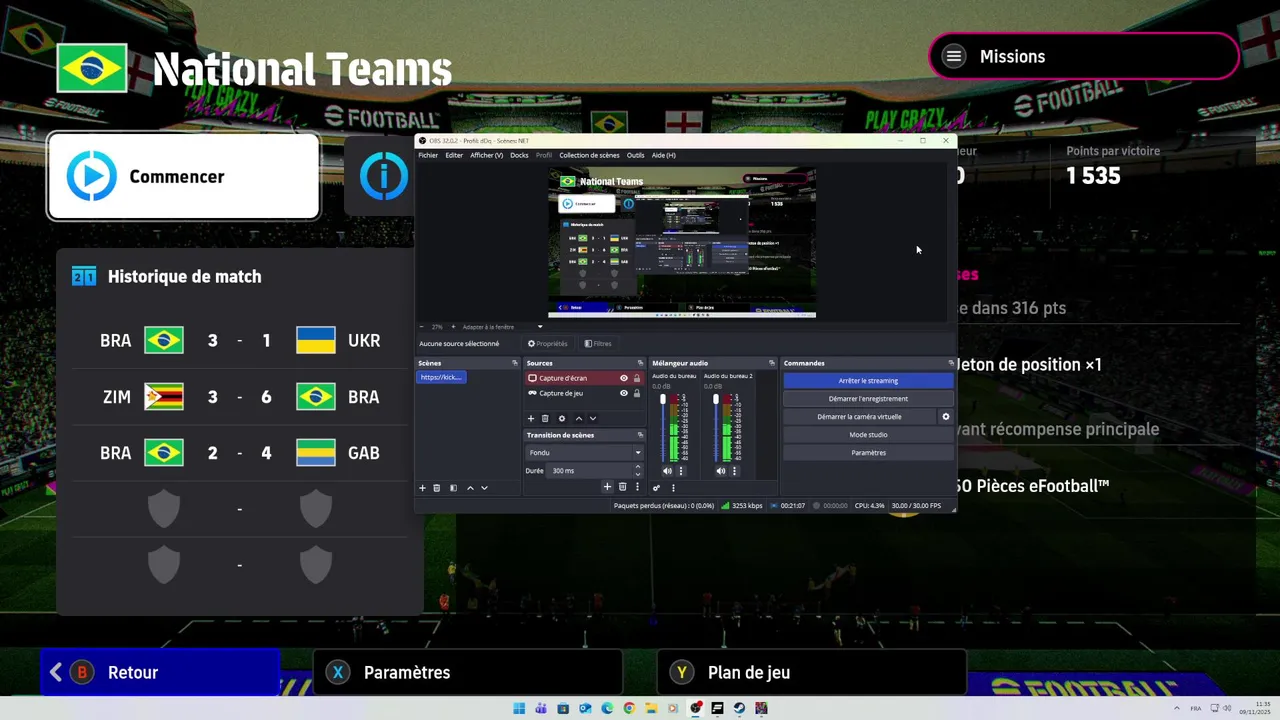Open audio mixer three-dot menu at bottom
The width and height of the screenshot is (1280, 720).
click(x=673, y=488)
